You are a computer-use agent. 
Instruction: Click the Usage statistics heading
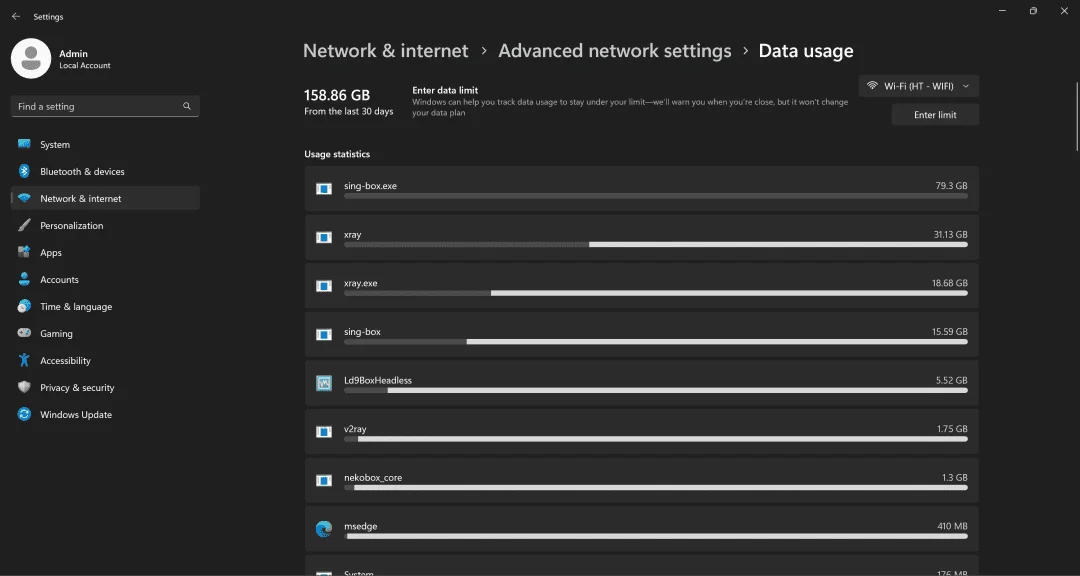(337, 154)
